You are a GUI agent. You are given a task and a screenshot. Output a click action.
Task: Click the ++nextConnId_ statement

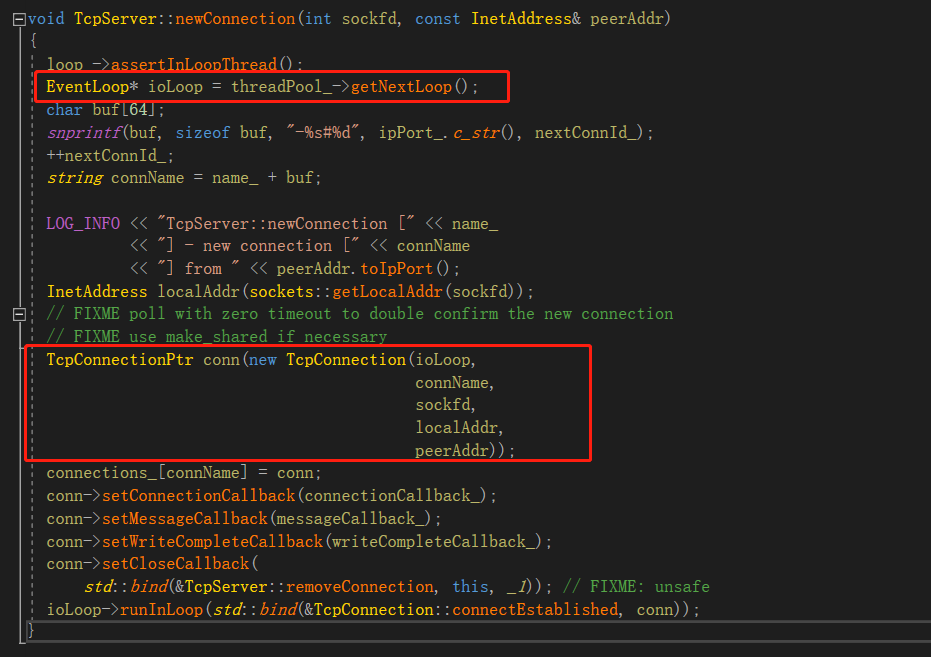[x=110, y=155]
